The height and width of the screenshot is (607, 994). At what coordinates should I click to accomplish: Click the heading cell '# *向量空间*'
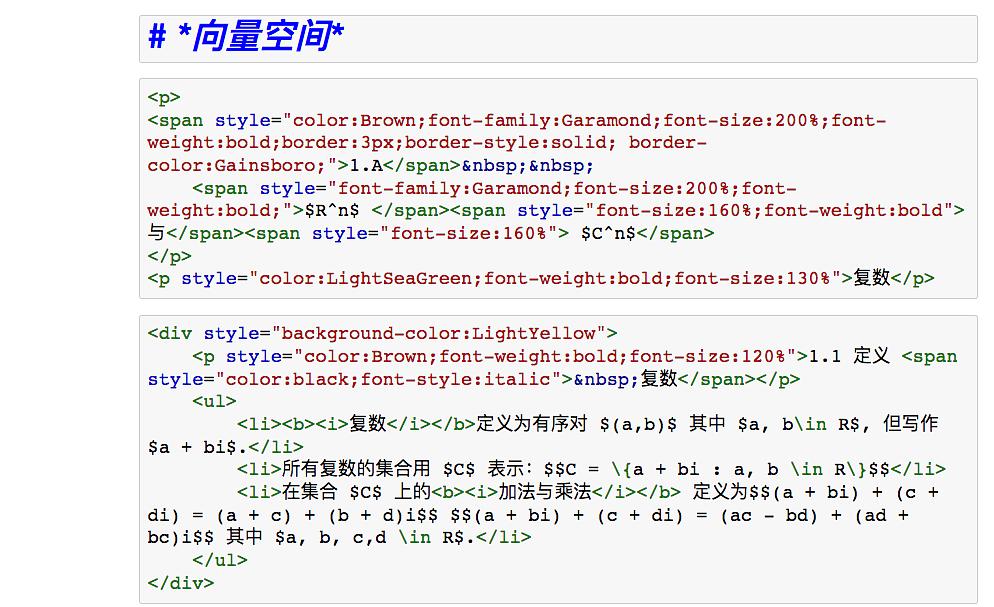point(558,39)
